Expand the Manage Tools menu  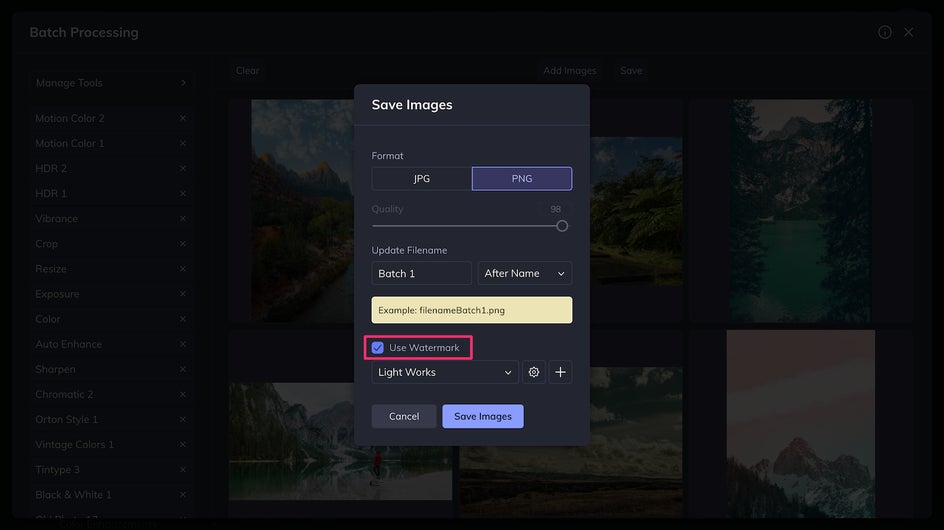111,83
